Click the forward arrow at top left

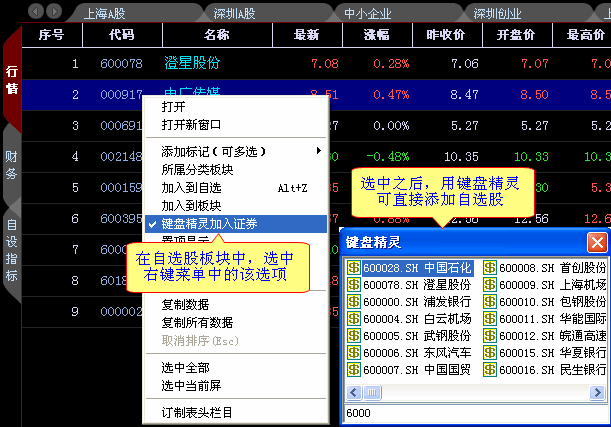[53, 11]
